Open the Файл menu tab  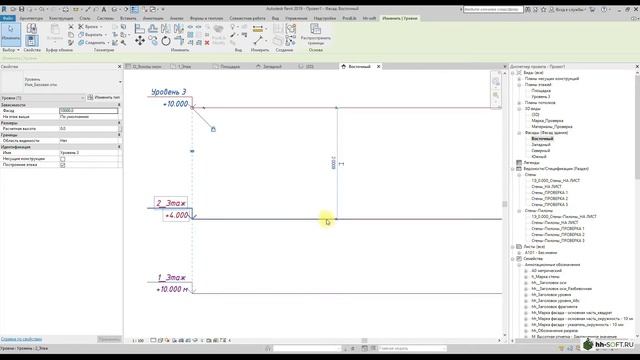tap(8, 18)
